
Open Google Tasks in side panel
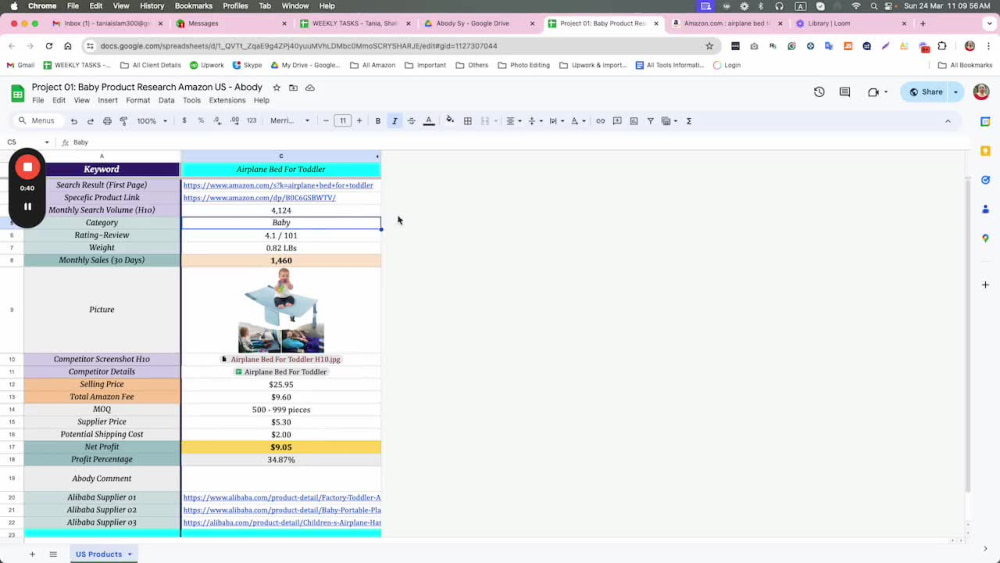click(985, 180)
